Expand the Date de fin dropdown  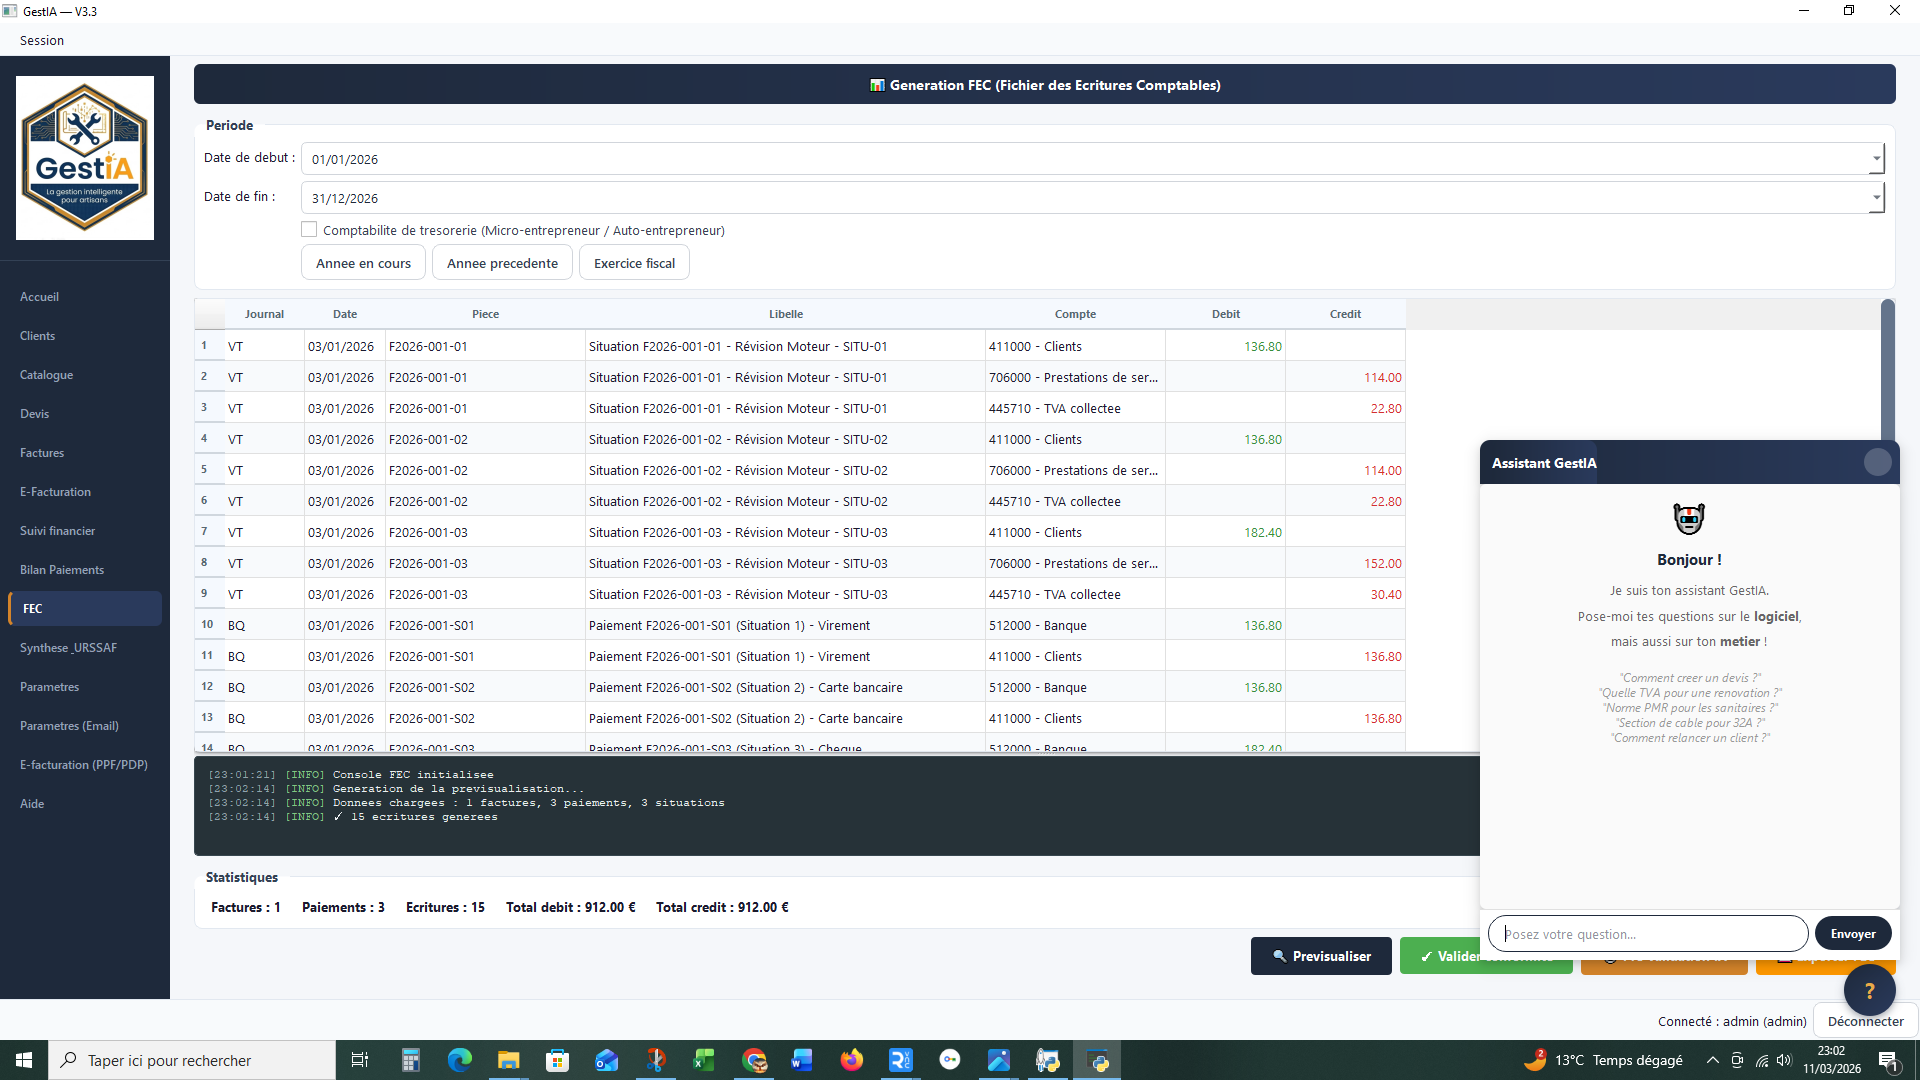click(1876, 197)
